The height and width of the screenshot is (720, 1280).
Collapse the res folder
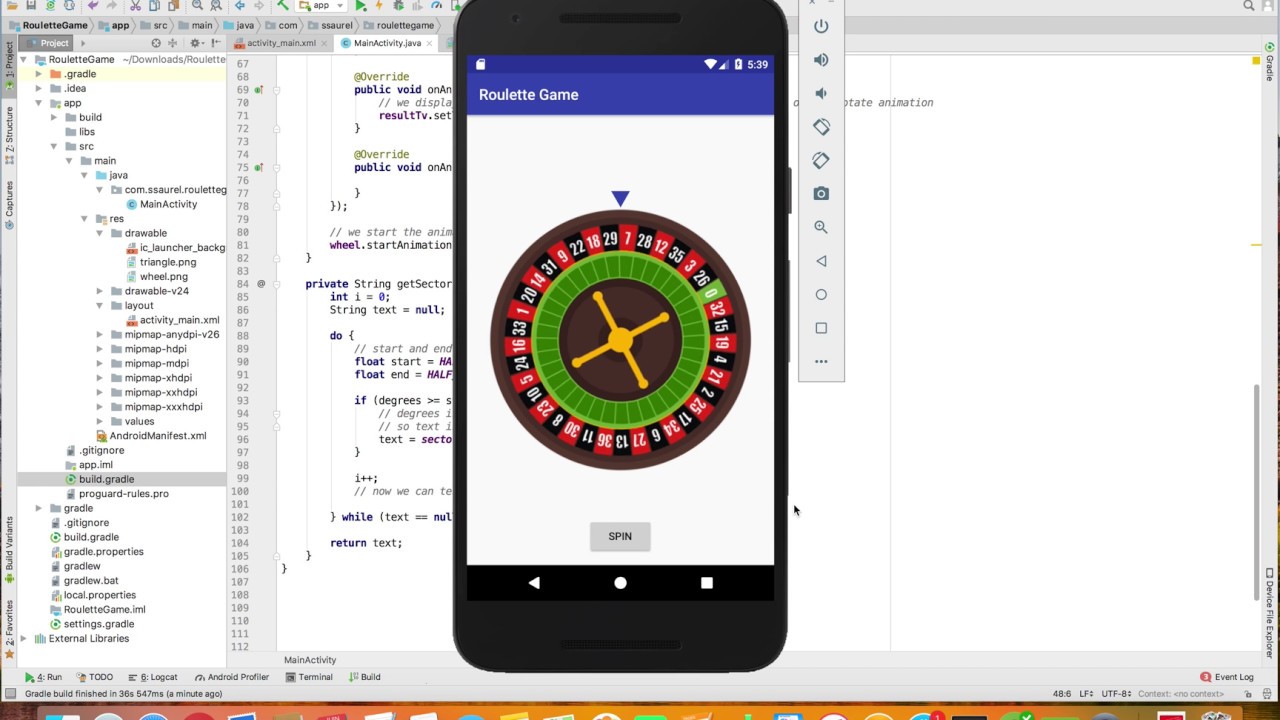point(84,219)
